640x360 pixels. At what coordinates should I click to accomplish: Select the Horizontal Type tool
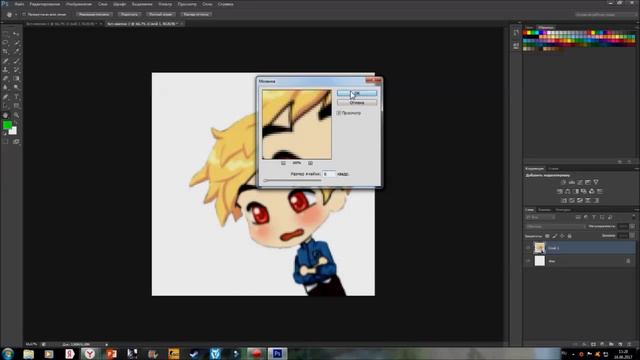[16, 97]
